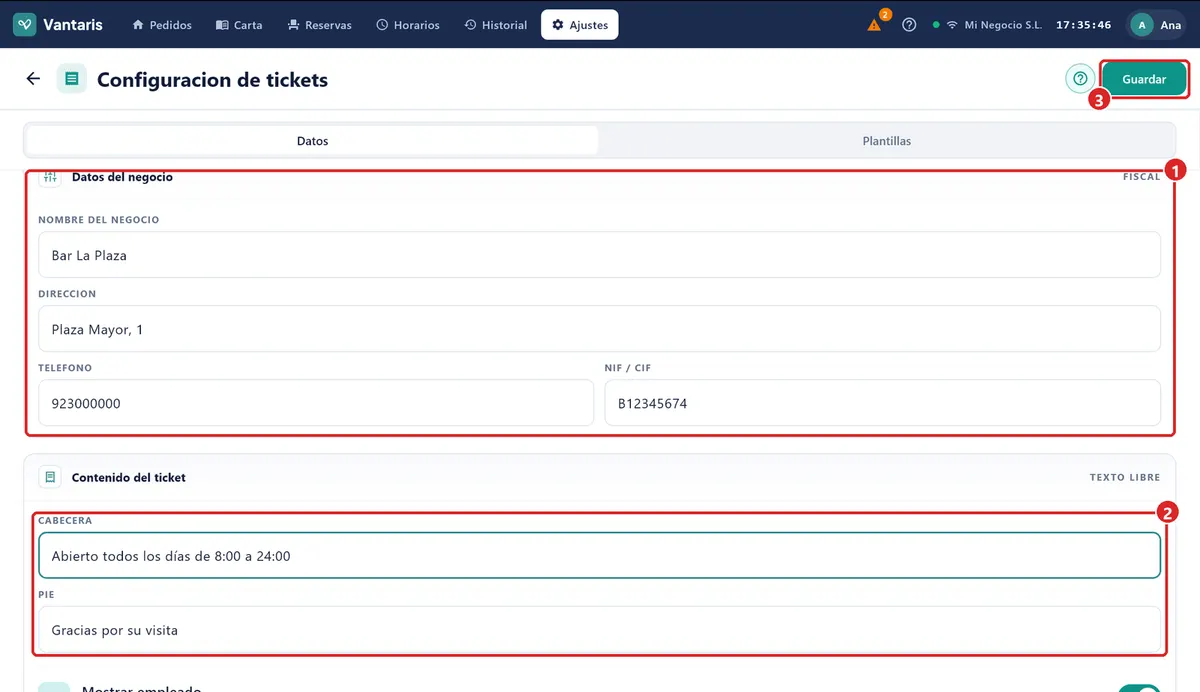Click the Mi Negocio S.L. label

[x=1003, y=25]
